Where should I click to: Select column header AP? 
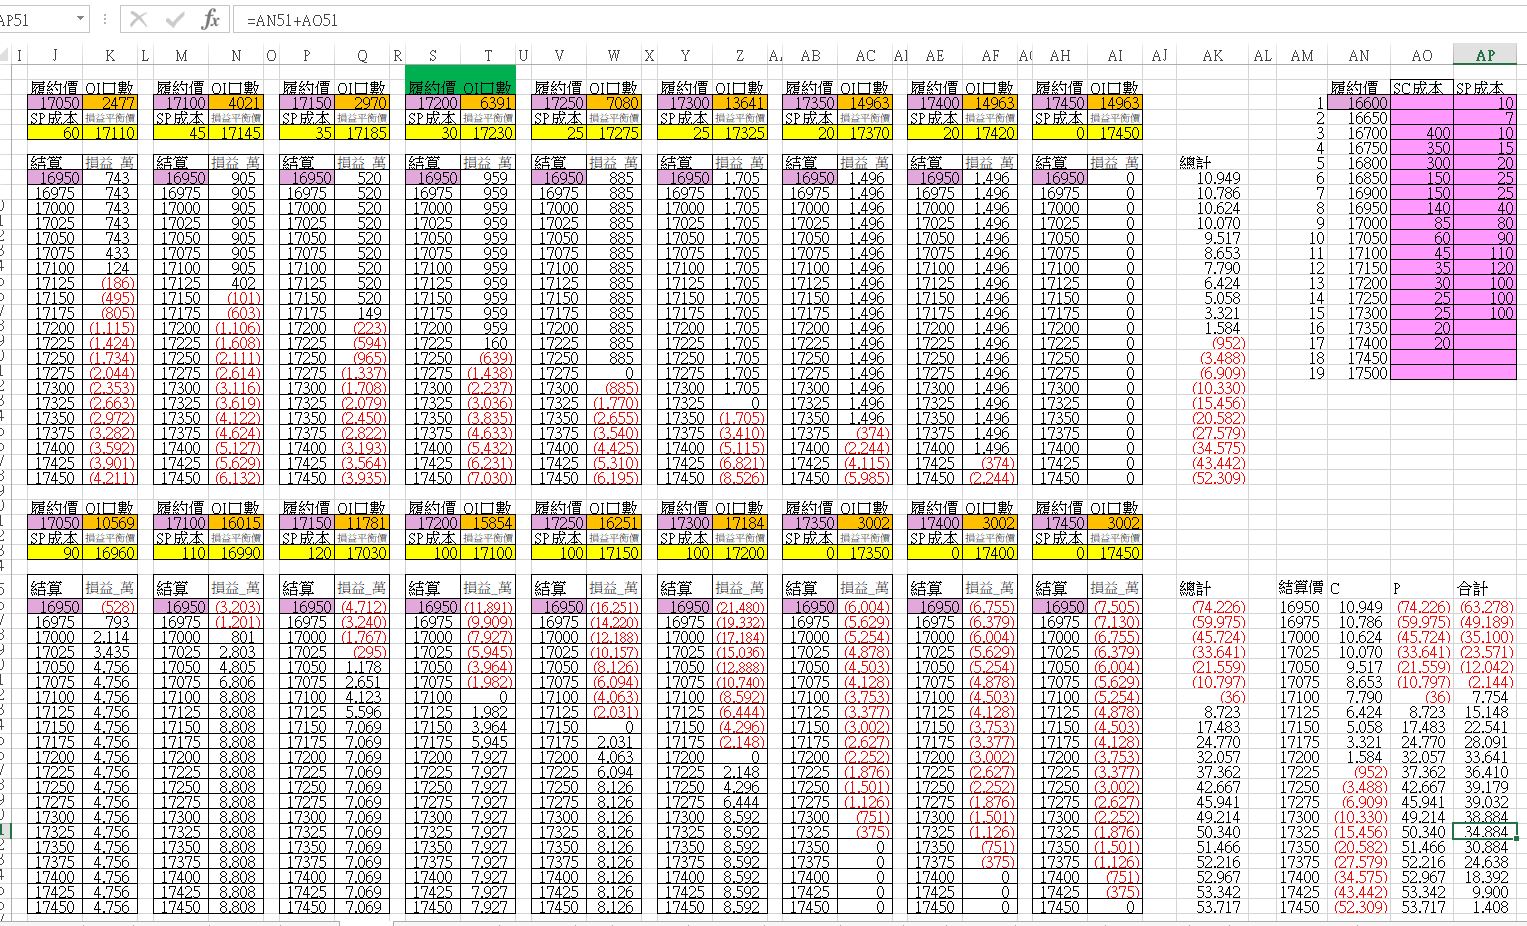[1485, 56]
